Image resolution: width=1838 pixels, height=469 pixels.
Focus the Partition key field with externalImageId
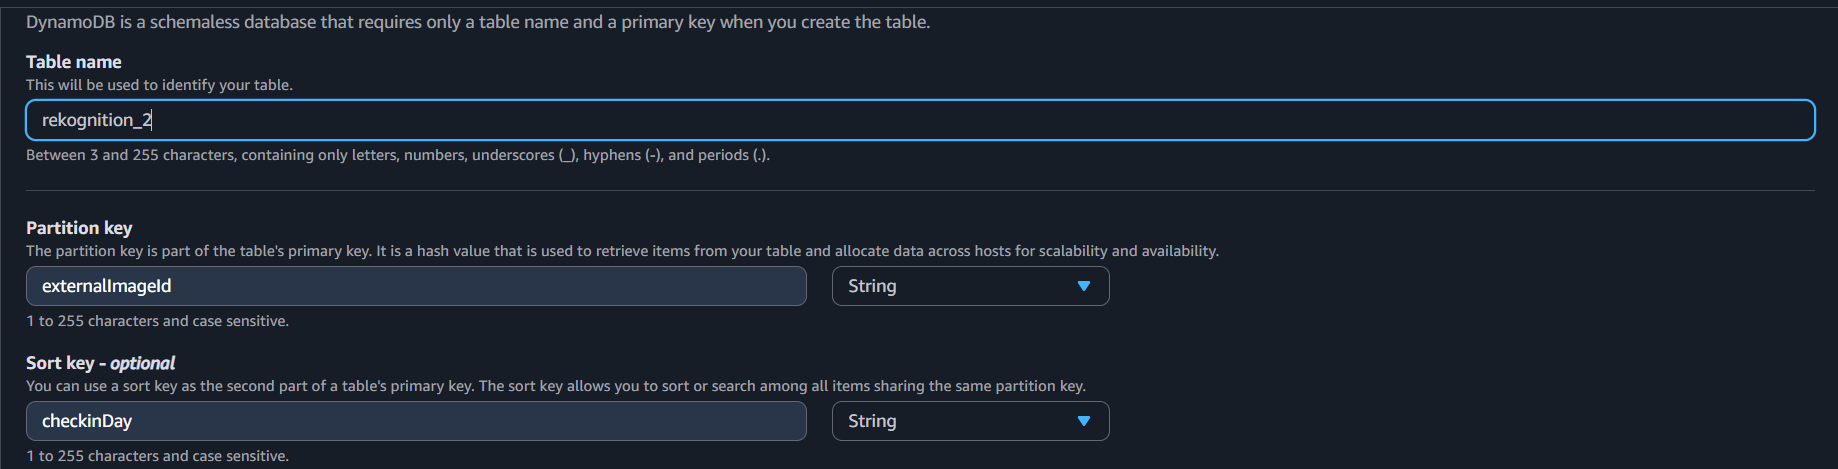tap(416, 286)
